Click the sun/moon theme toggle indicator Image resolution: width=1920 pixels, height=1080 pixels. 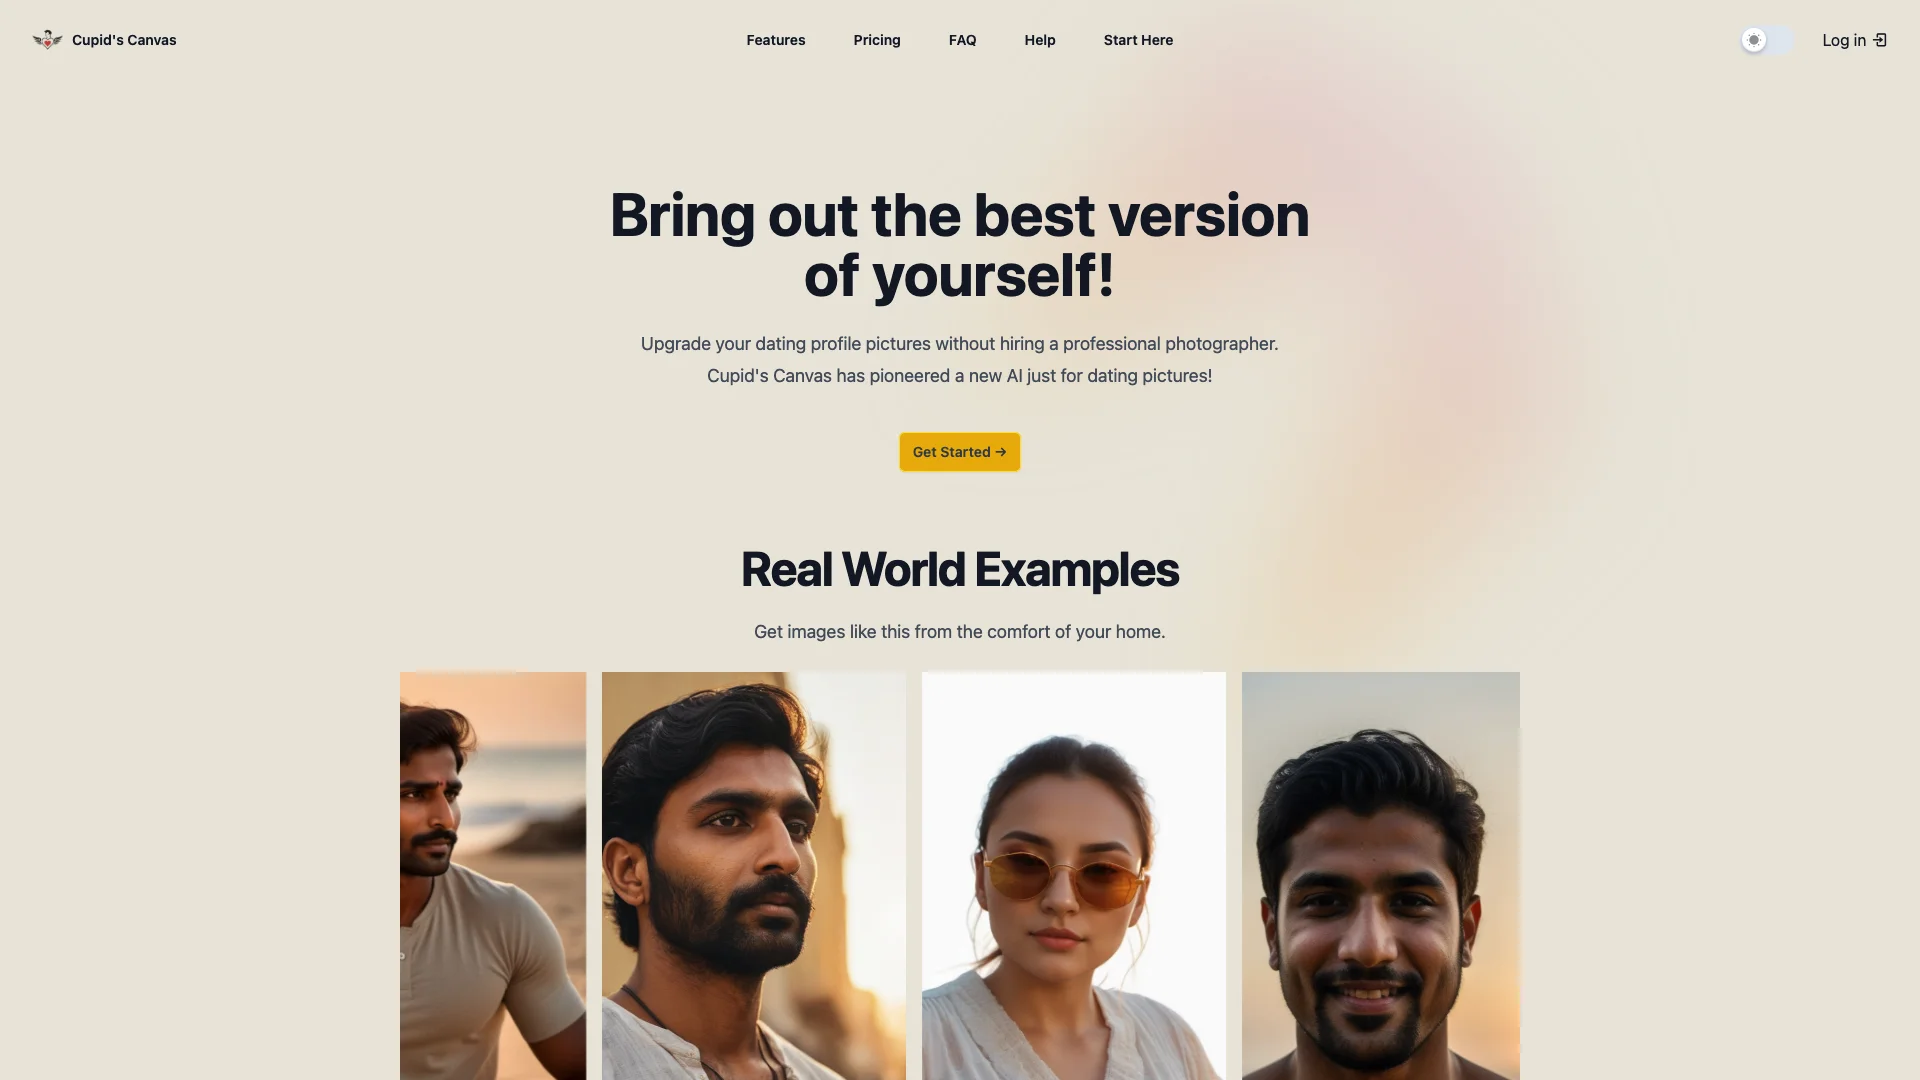click(1754, 40)
